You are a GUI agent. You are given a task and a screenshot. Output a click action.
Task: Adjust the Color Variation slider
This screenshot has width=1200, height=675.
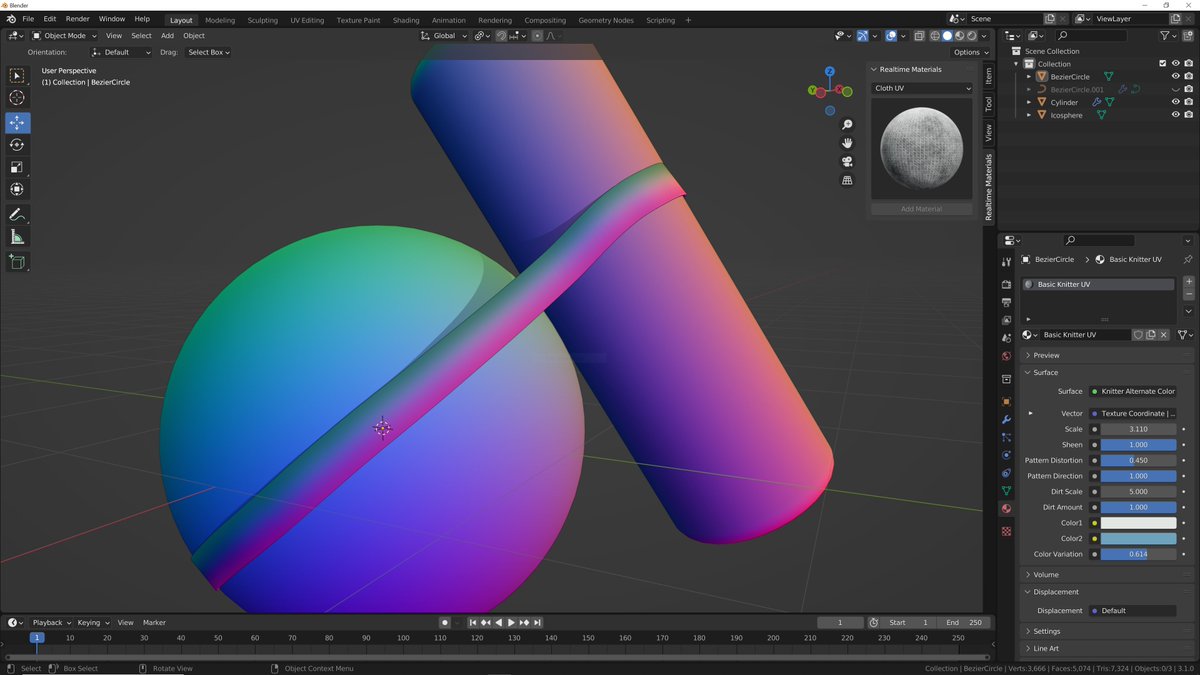(x=1138, y=554)
